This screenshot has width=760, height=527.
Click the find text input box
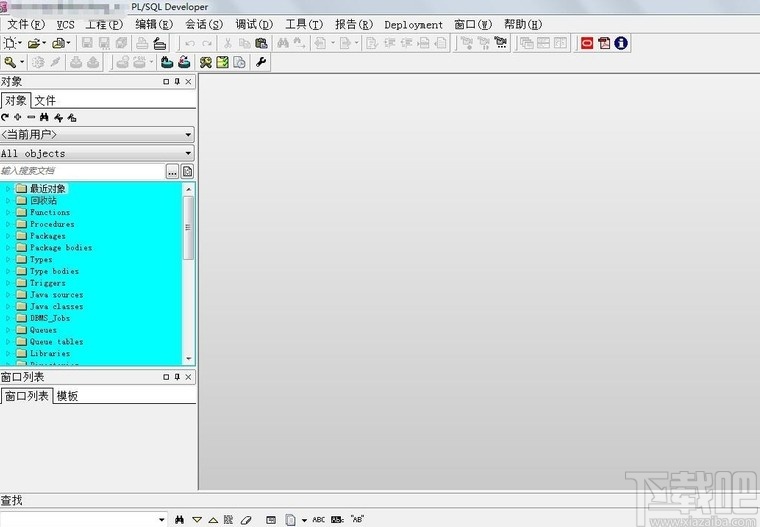tap(79, 520)
